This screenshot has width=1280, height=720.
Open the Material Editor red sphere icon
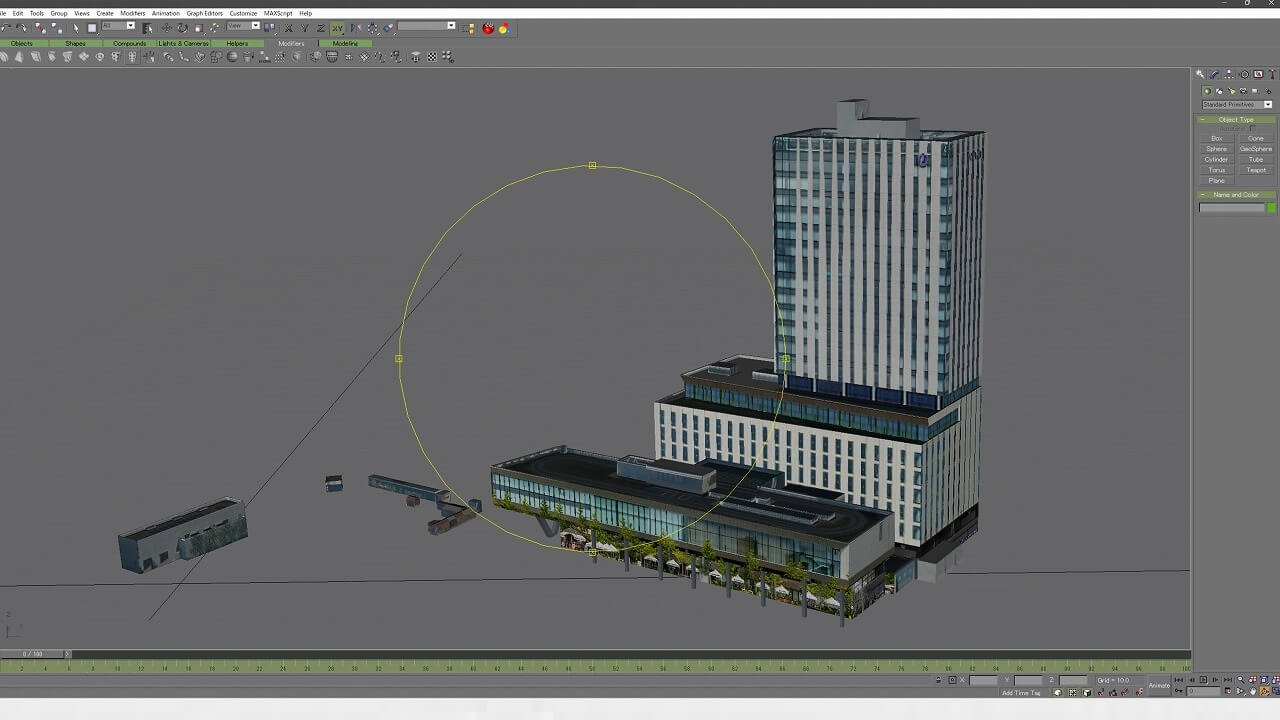coord(488,28)
